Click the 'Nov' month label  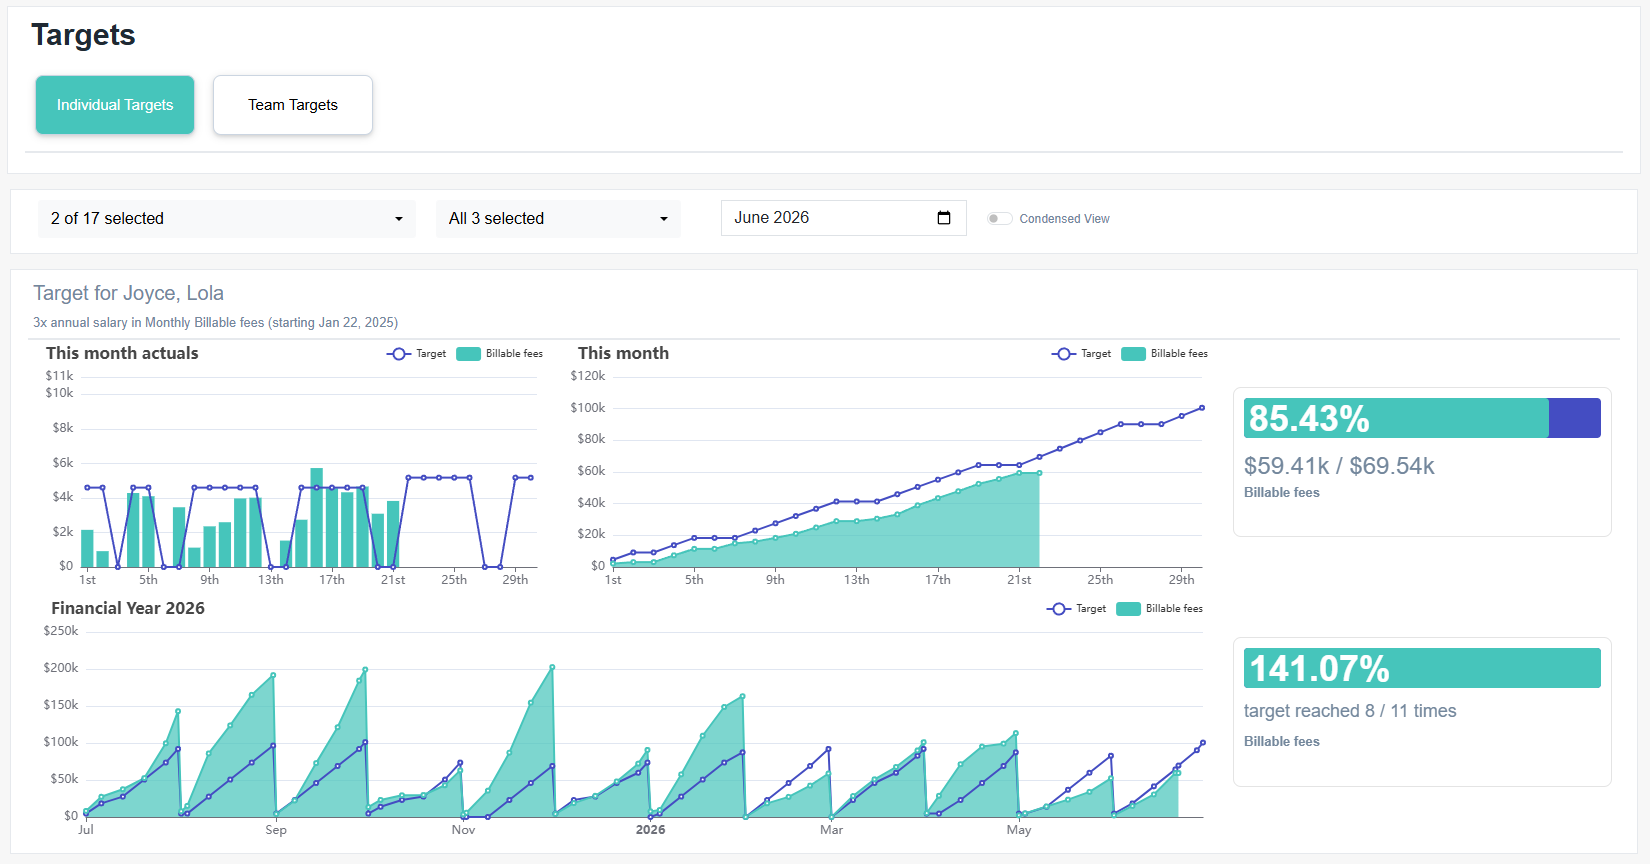tap(463, 830)
